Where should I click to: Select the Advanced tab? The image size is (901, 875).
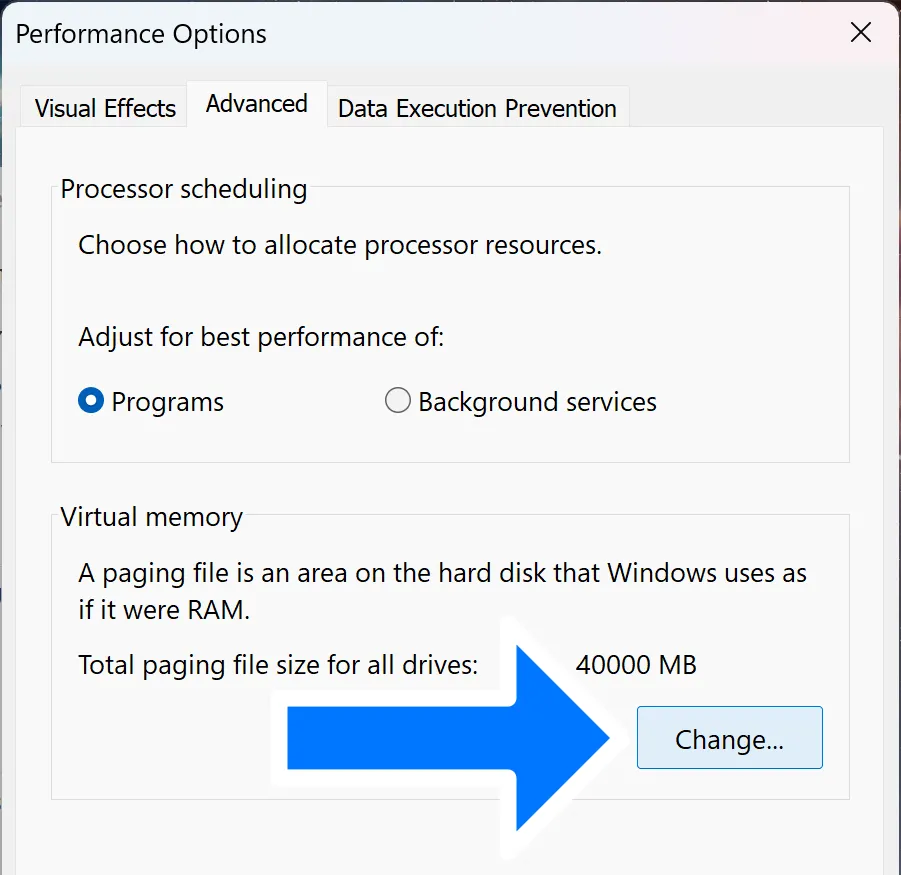[256, 104]
